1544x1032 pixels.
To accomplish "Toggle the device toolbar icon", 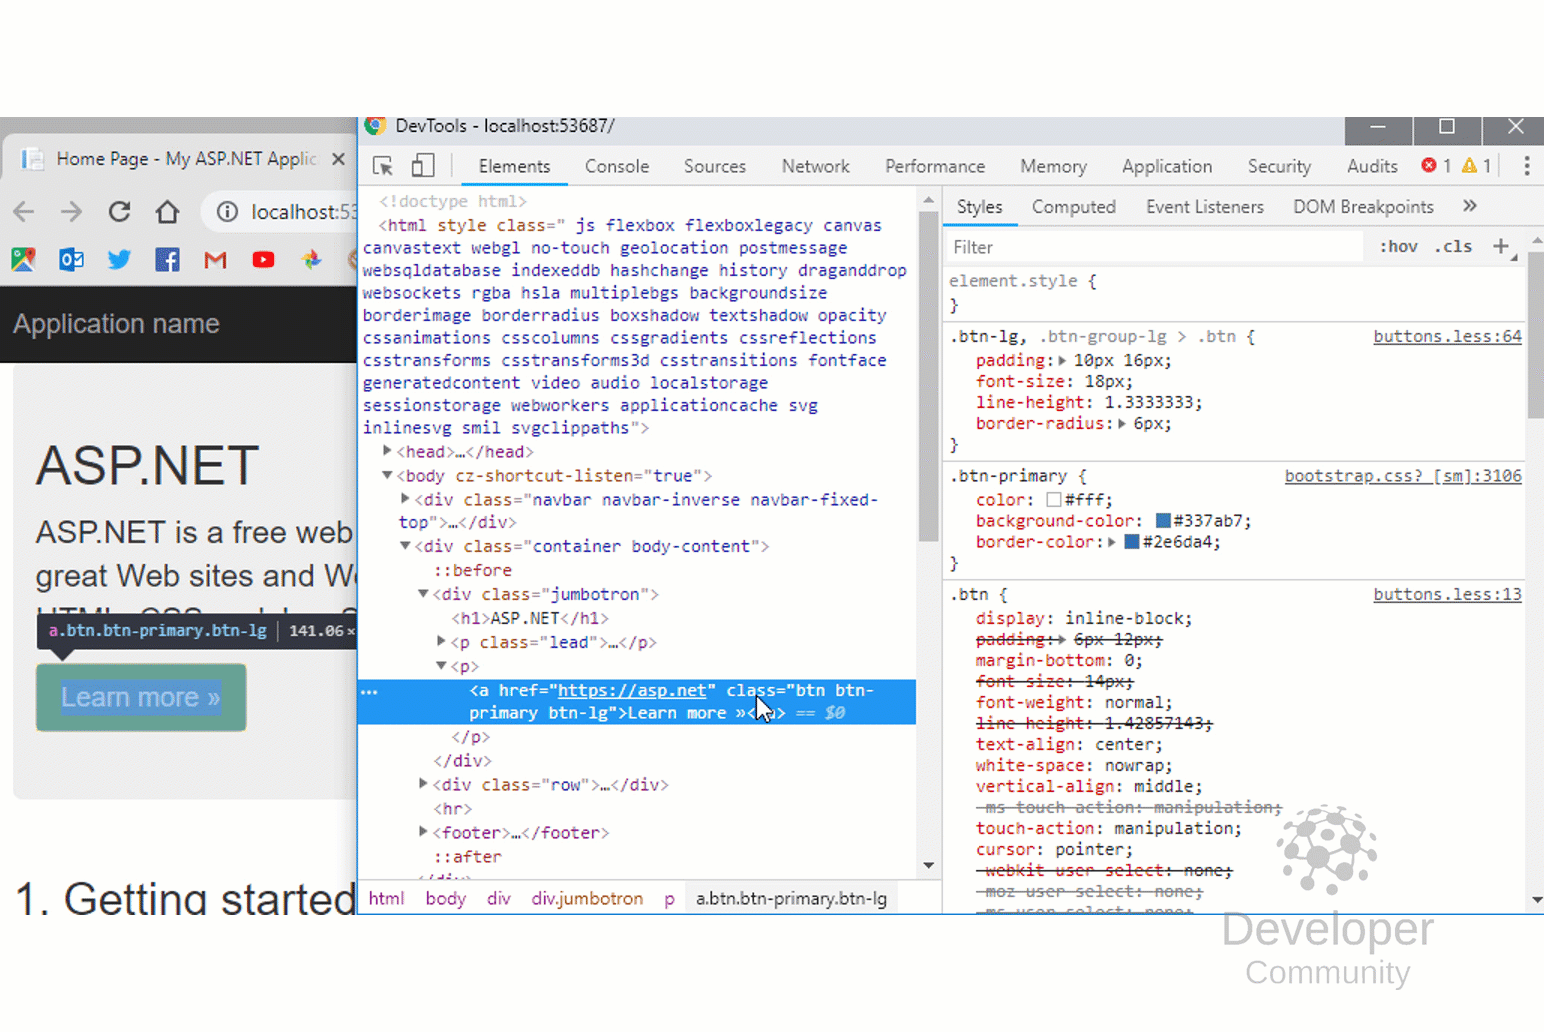I will pos(423,166).
